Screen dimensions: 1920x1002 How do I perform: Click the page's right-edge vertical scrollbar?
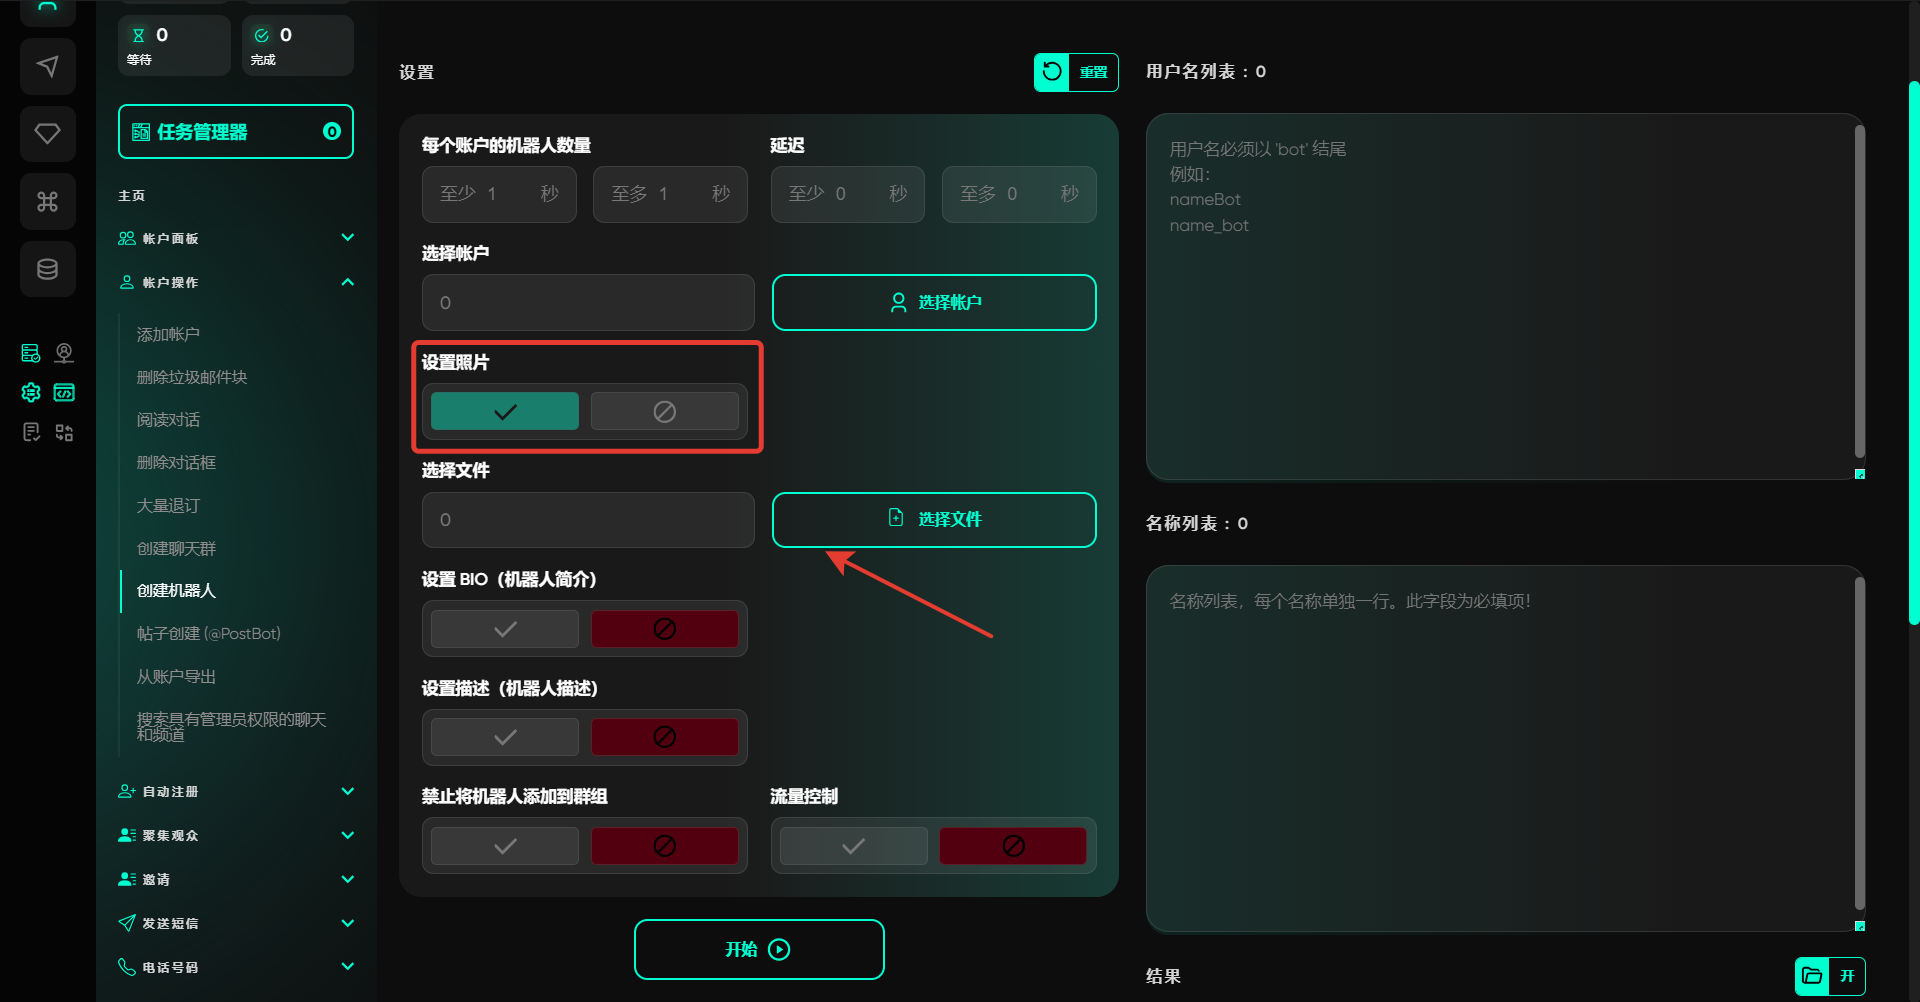tap(1913, 350)
